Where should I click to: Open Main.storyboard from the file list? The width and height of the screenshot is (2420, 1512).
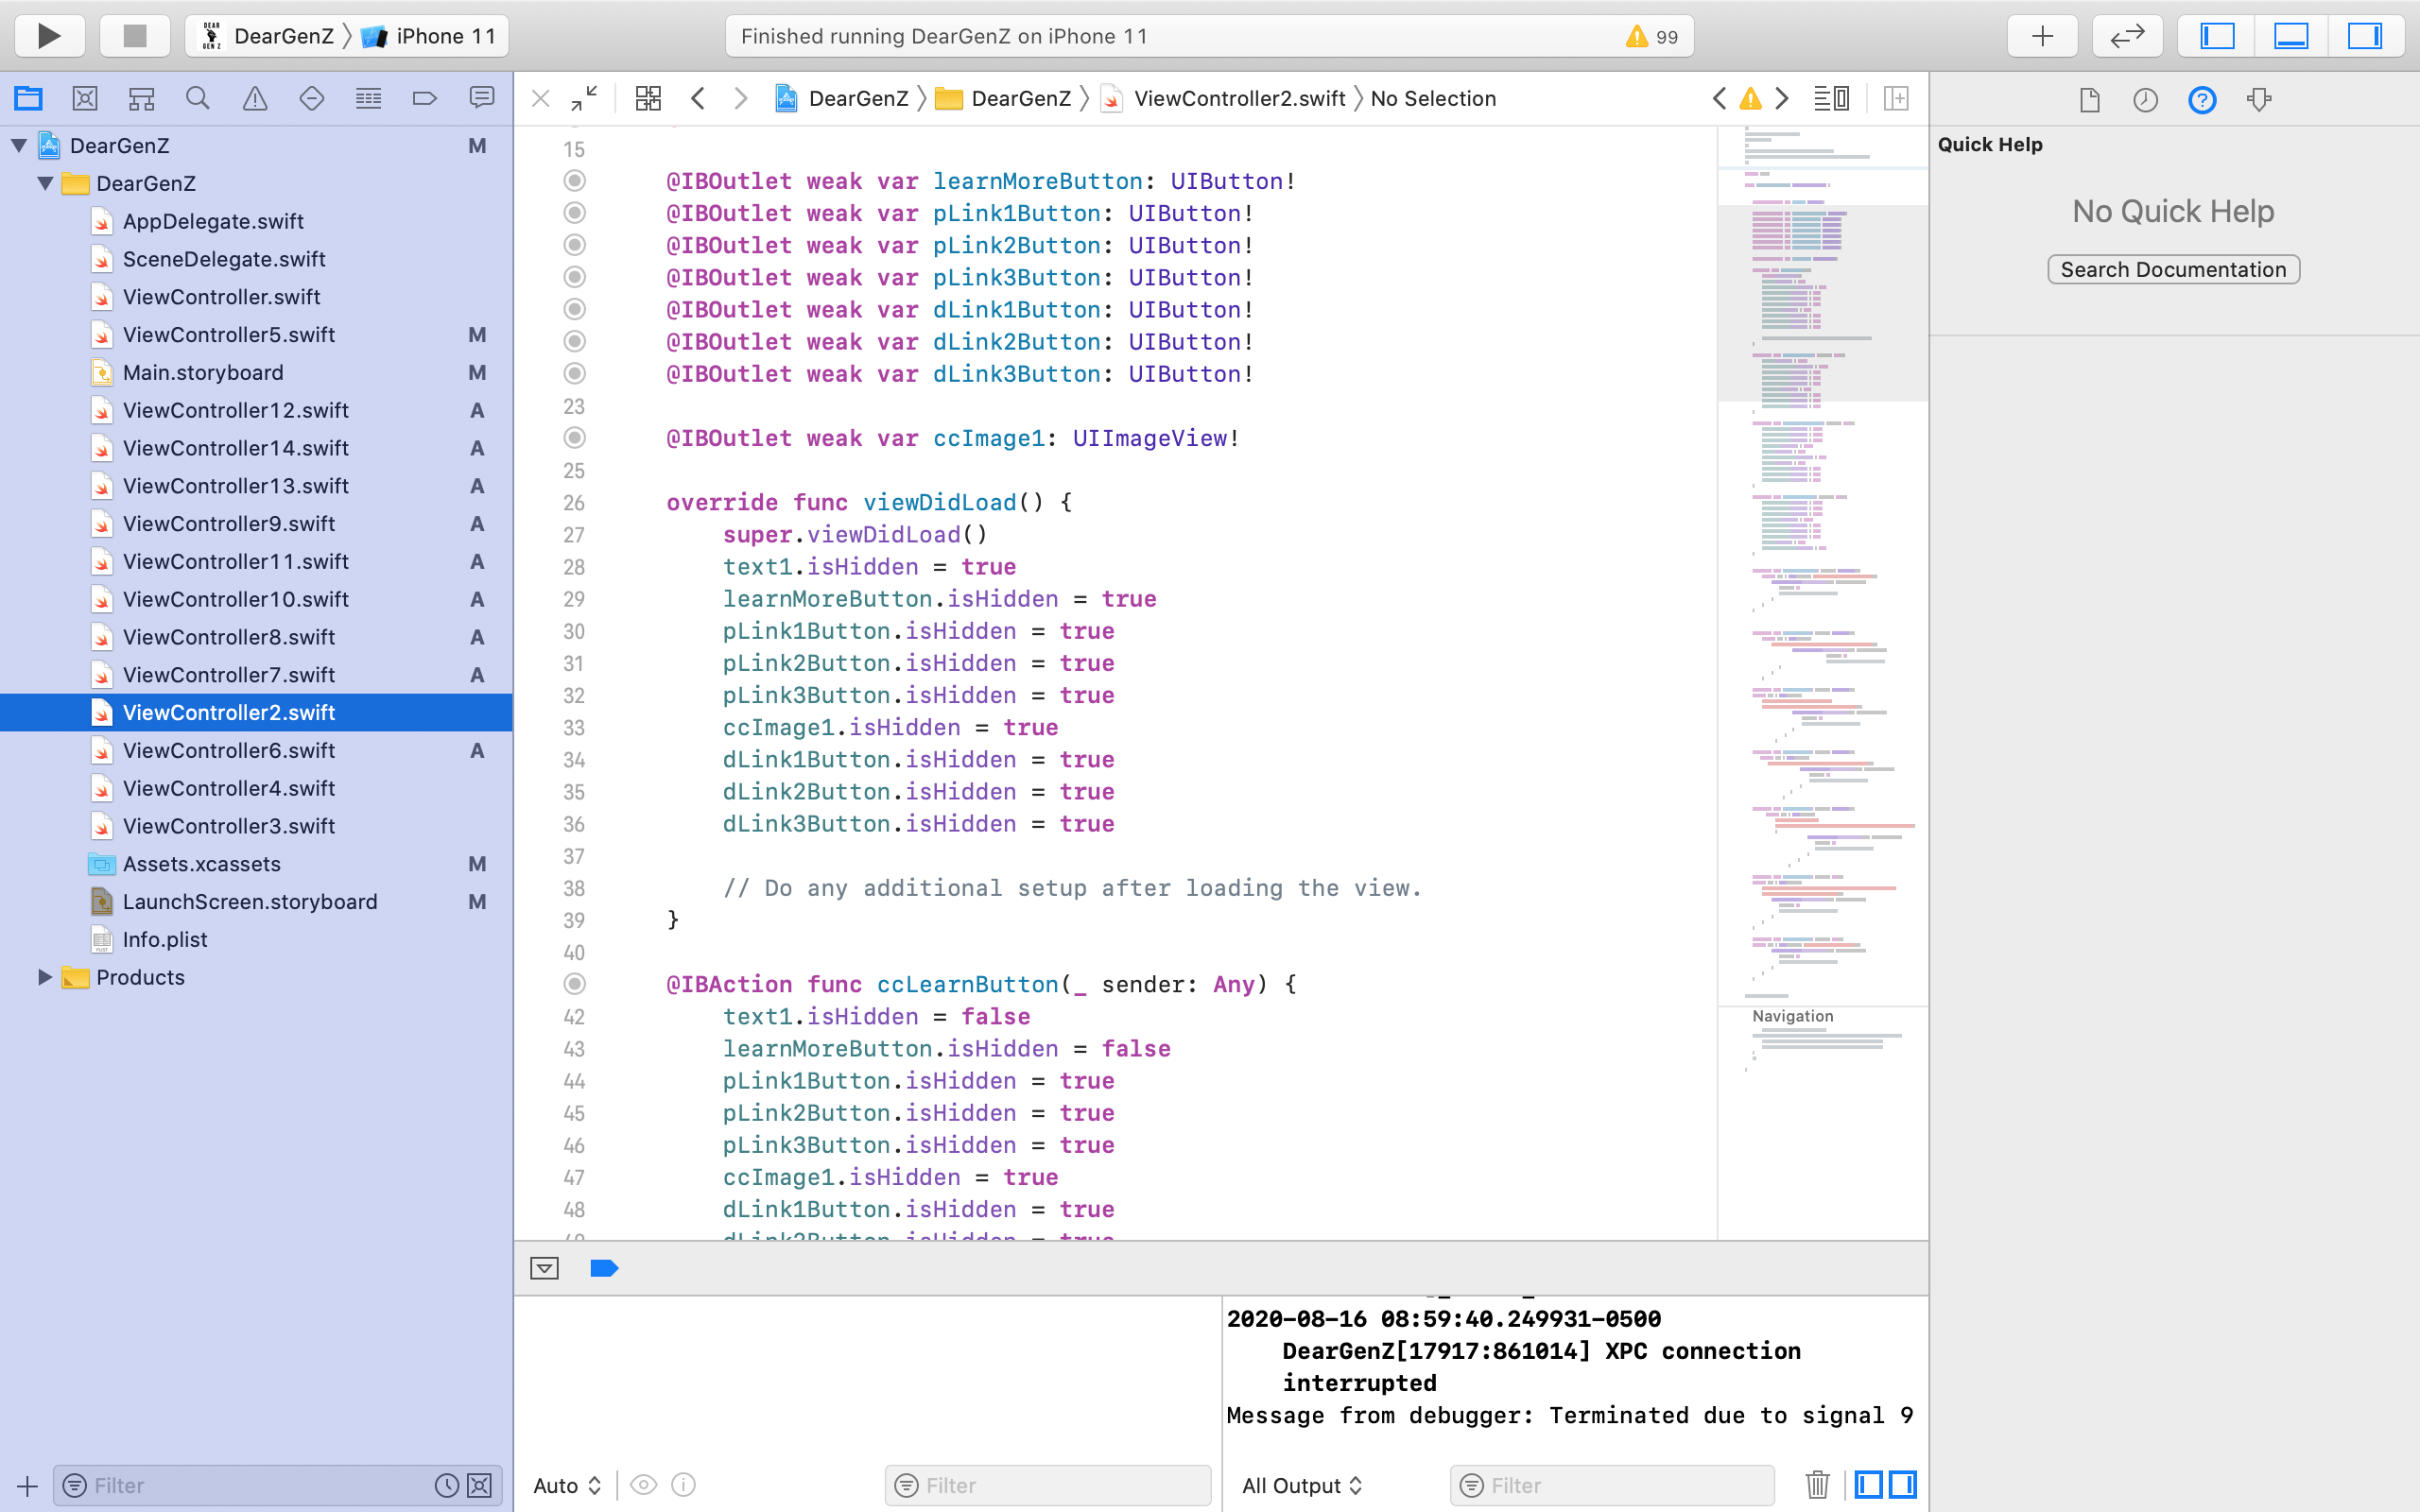point(203,373)
